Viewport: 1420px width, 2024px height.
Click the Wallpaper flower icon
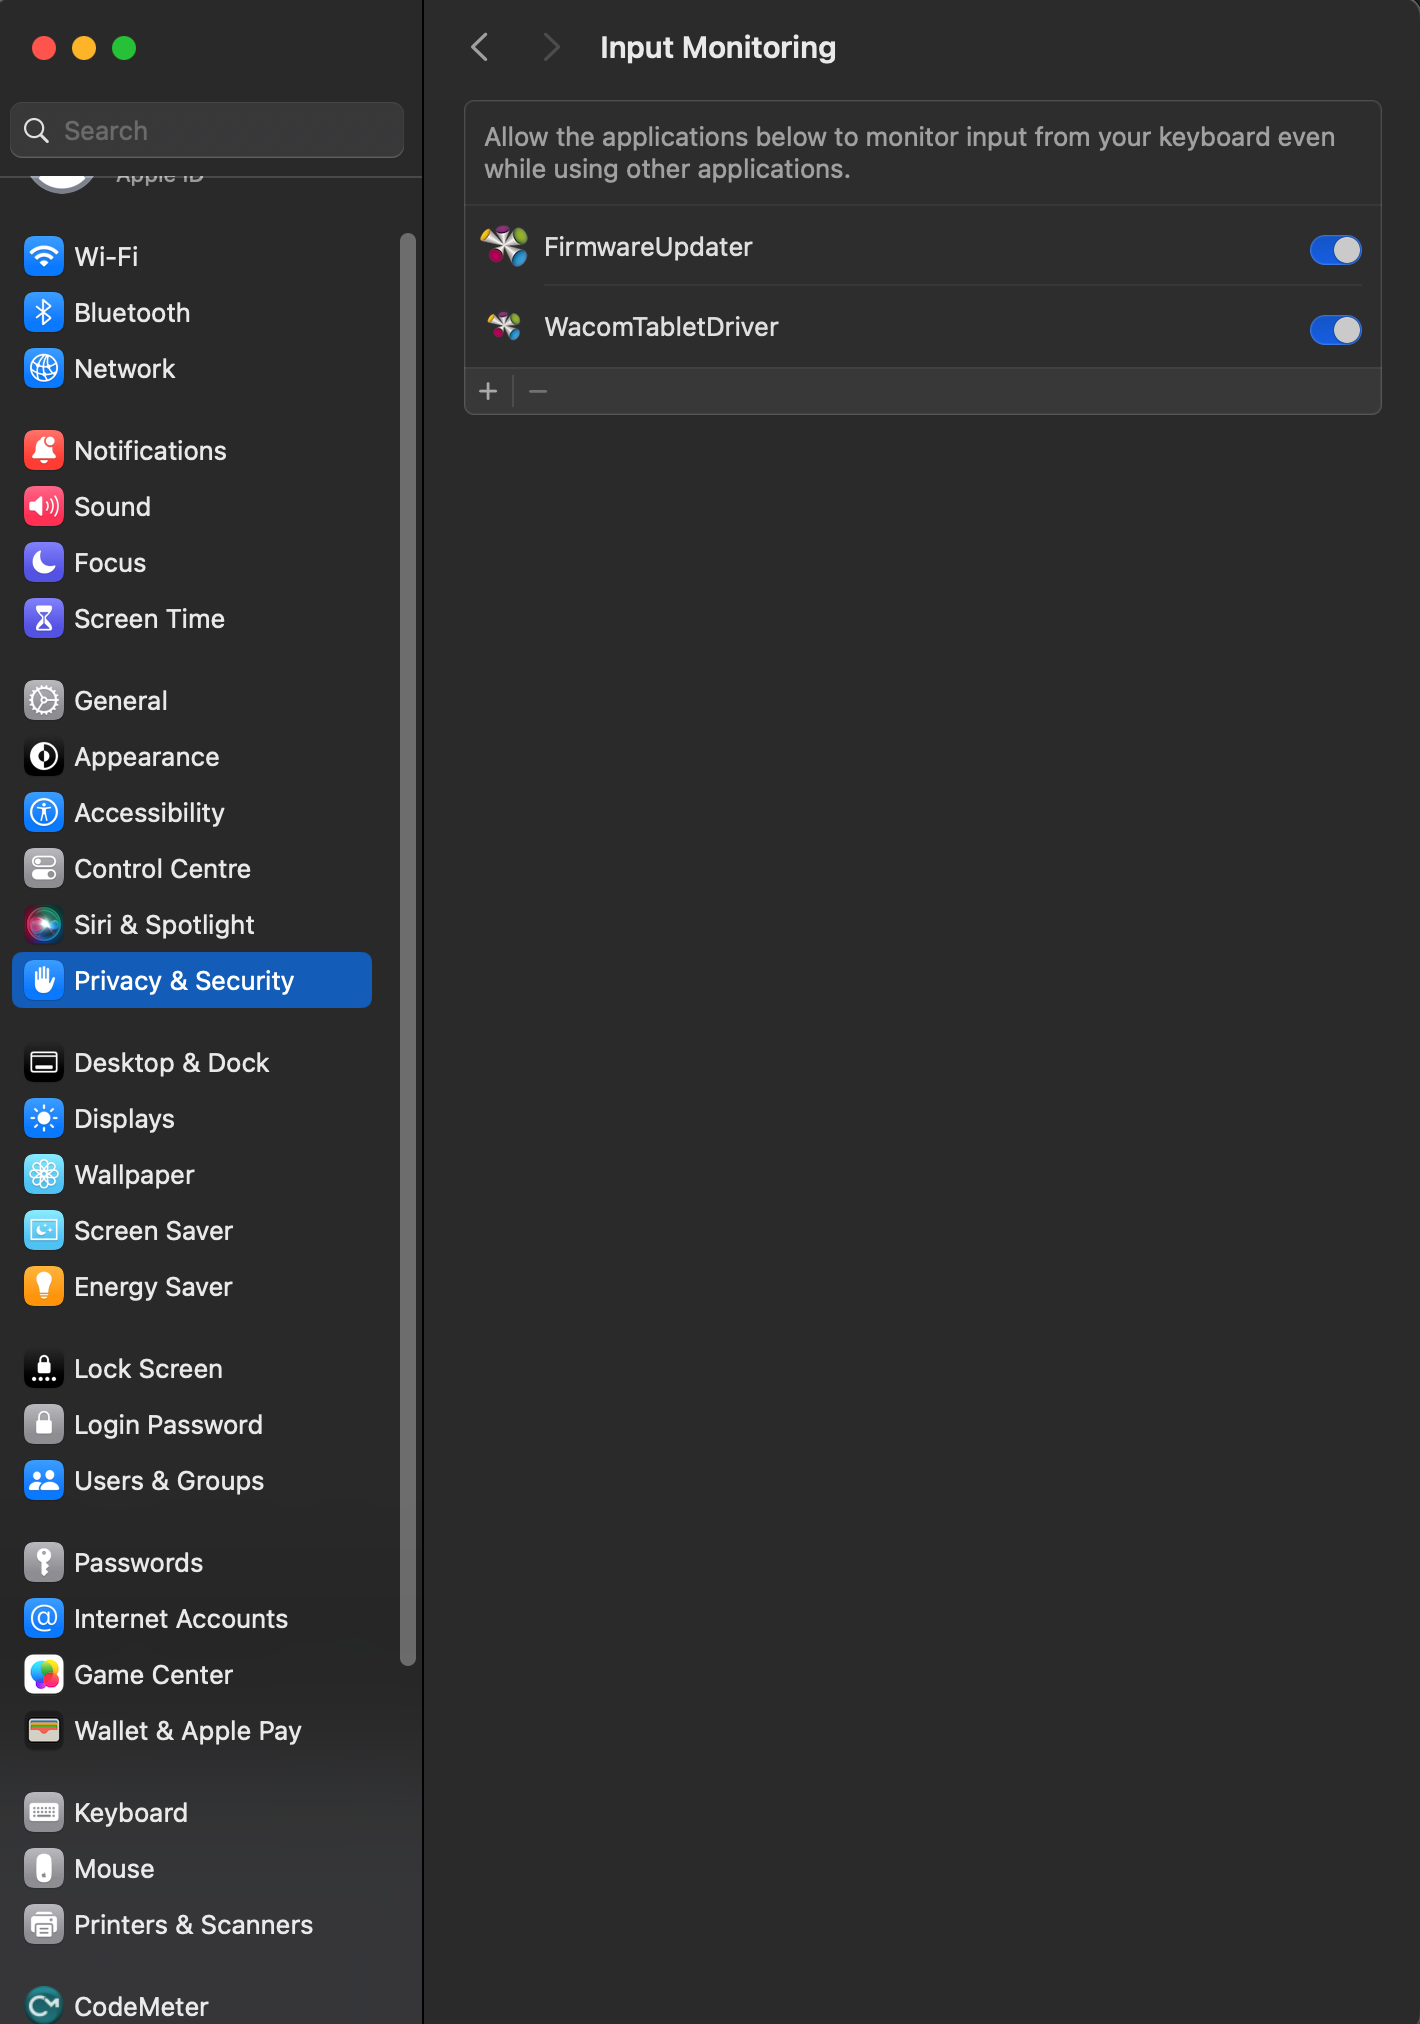44,1175
